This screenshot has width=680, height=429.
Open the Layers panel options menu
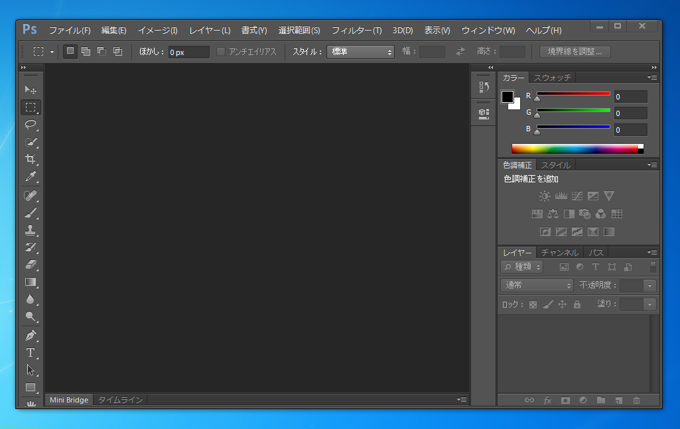[x=652, y=252]
